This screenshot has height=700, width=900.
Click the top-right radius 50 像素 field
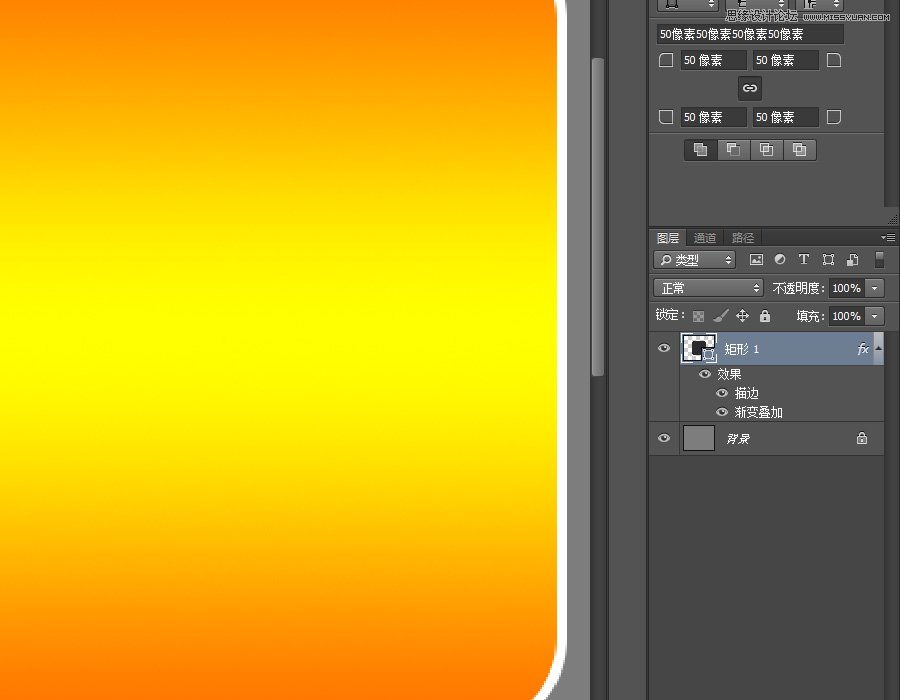(785, 60)
